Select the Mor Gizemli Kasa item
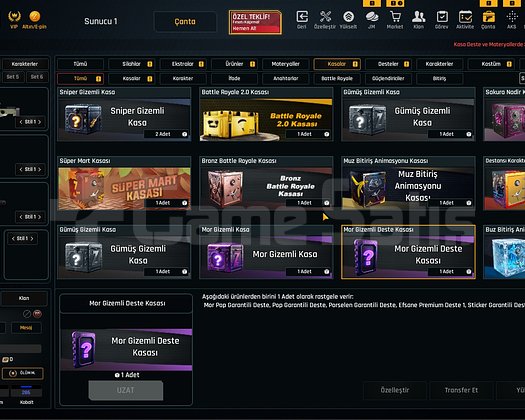Screen dimensions: 525x420 coord(266,252)
